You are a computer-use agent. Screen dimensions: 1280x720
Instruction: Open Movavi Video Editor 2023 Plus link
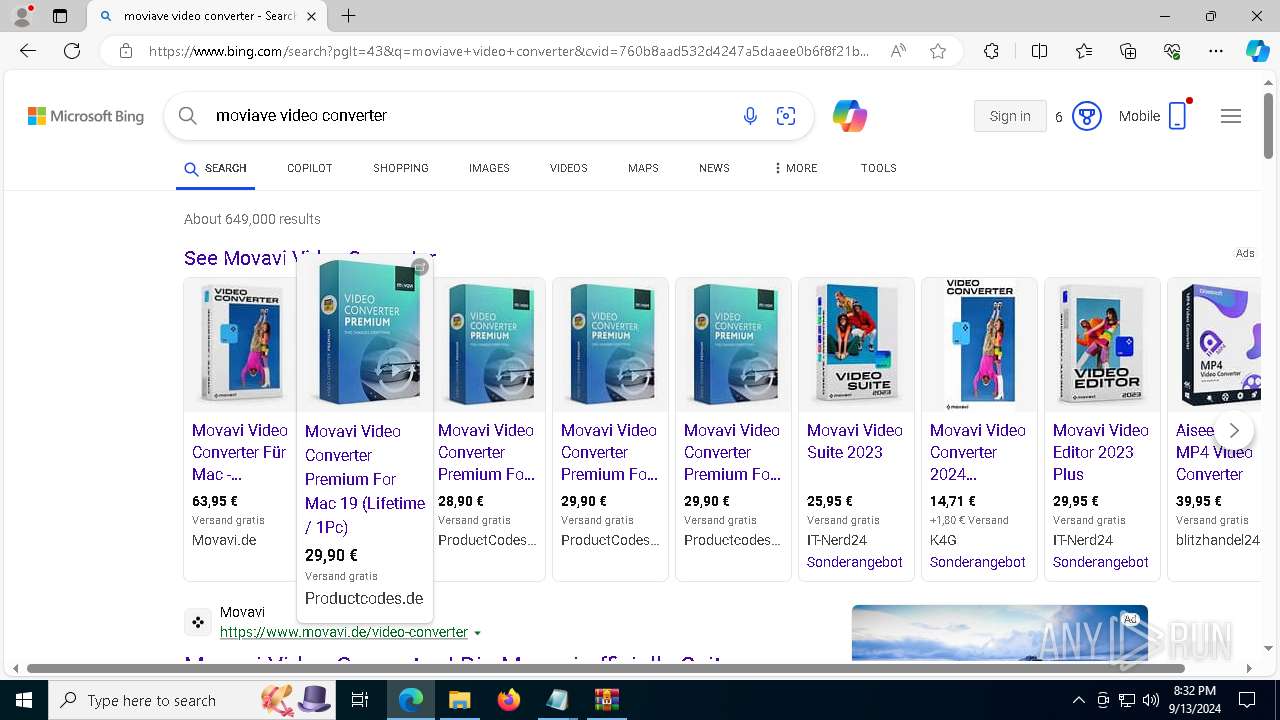coord(1101,452)
